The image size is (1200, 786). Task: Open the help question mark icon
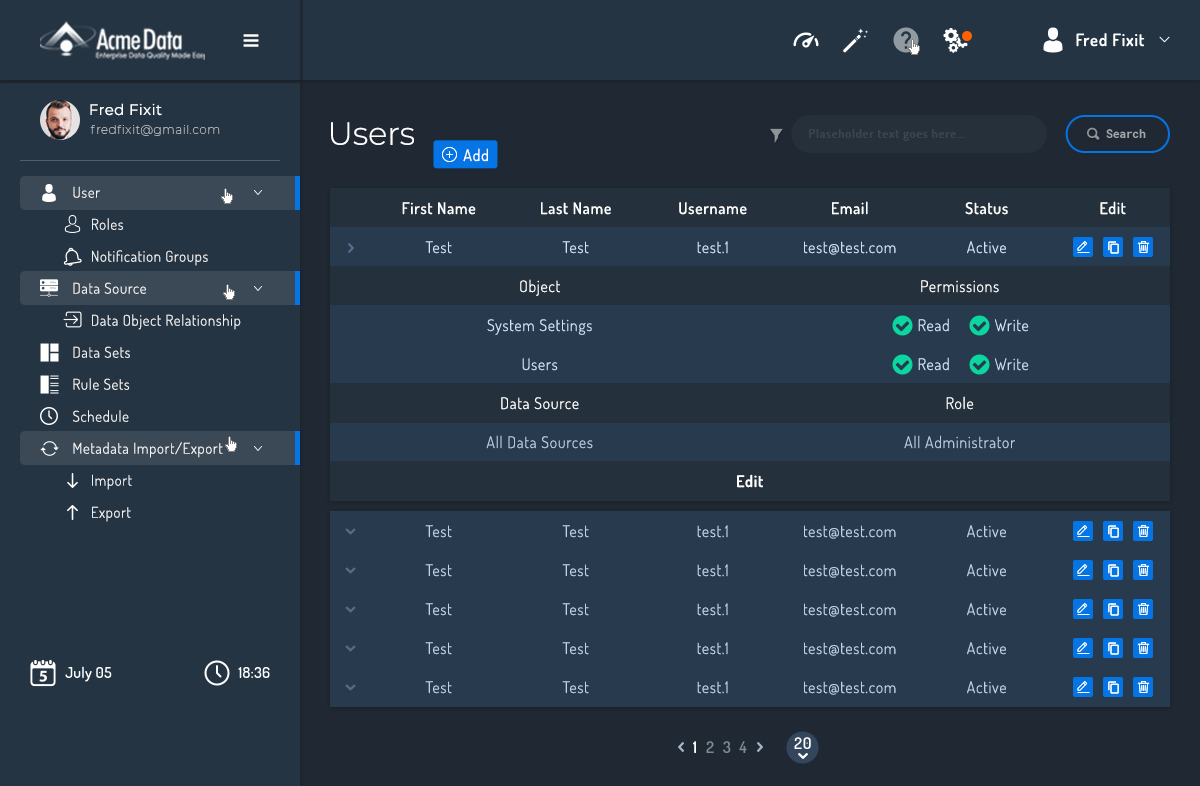(x=905, y=41)
